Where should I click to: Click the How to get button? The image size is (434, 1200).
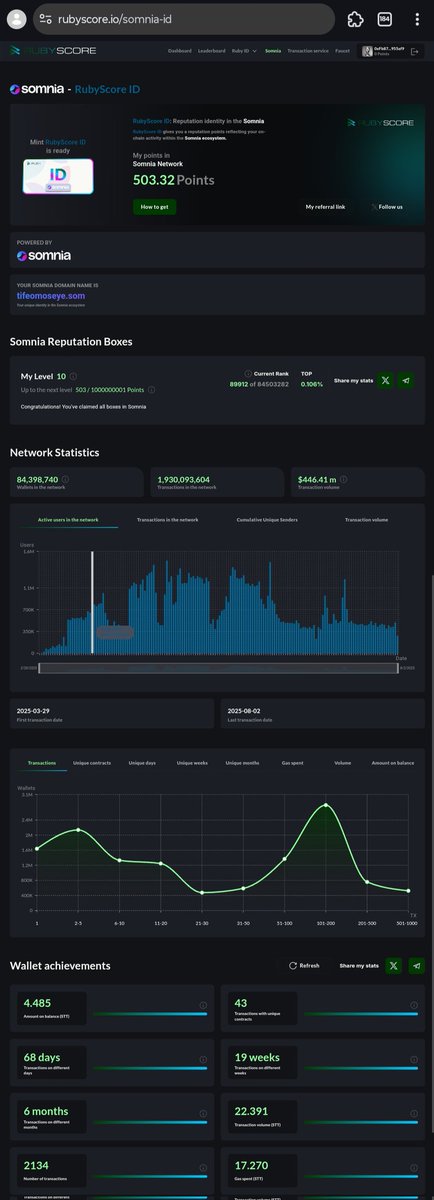coord(154,206)
